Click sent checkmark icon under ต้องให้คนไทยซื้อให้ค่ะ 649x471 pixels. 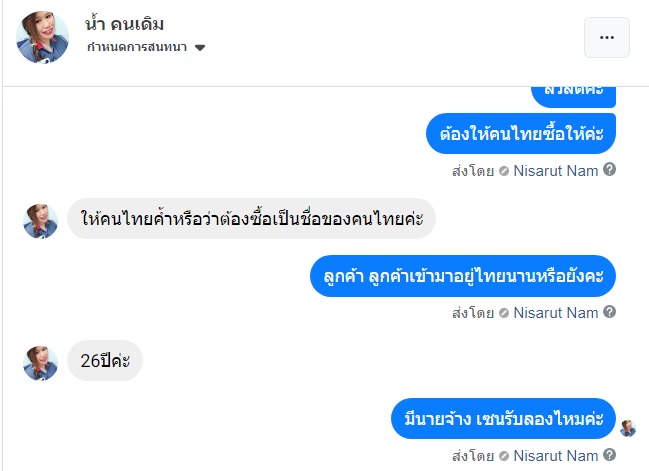click(x=504, y=170)
